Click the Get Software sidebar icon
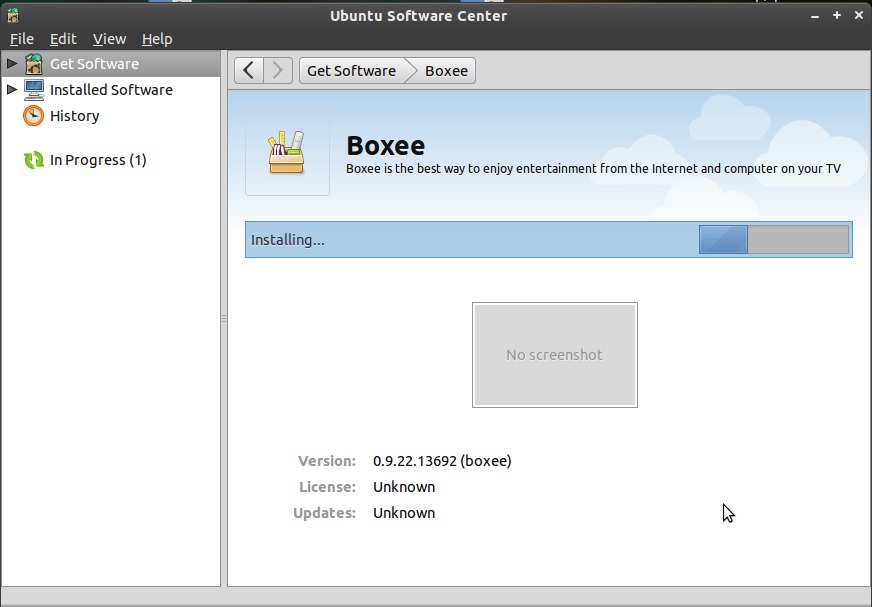This screenshot has width=872, height=607. (x=33, y=64)
